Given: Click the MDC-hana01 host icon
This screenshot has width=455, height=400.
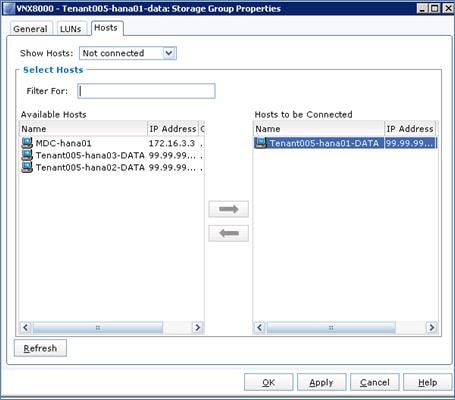Looking at the screenshot, I should (x=27, y=143).
